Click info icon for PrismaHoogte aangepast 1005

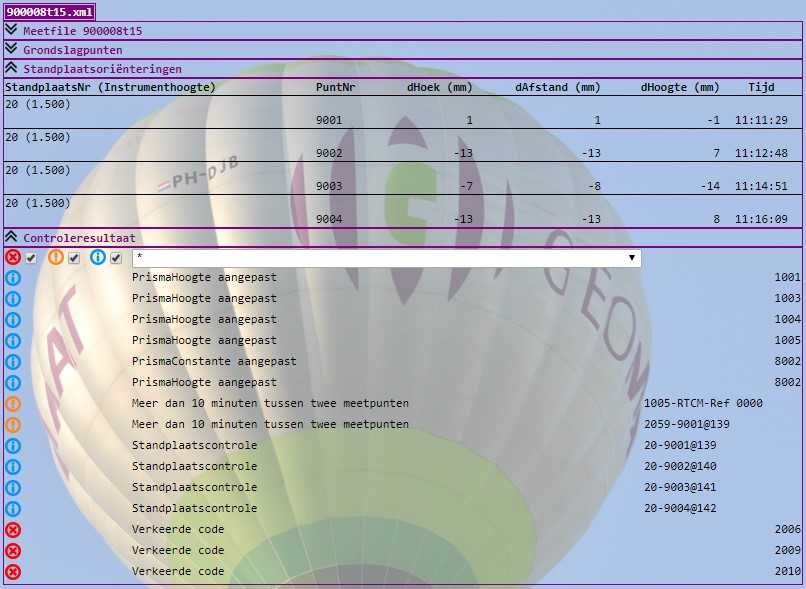coord(13,341)
